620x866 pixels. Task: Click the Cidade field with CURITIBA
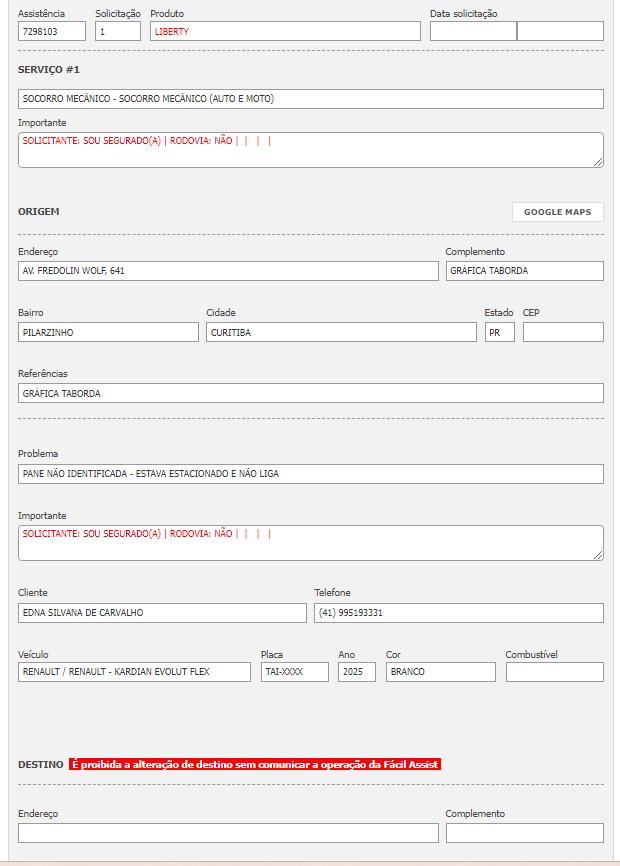click(x=341, y=332)
